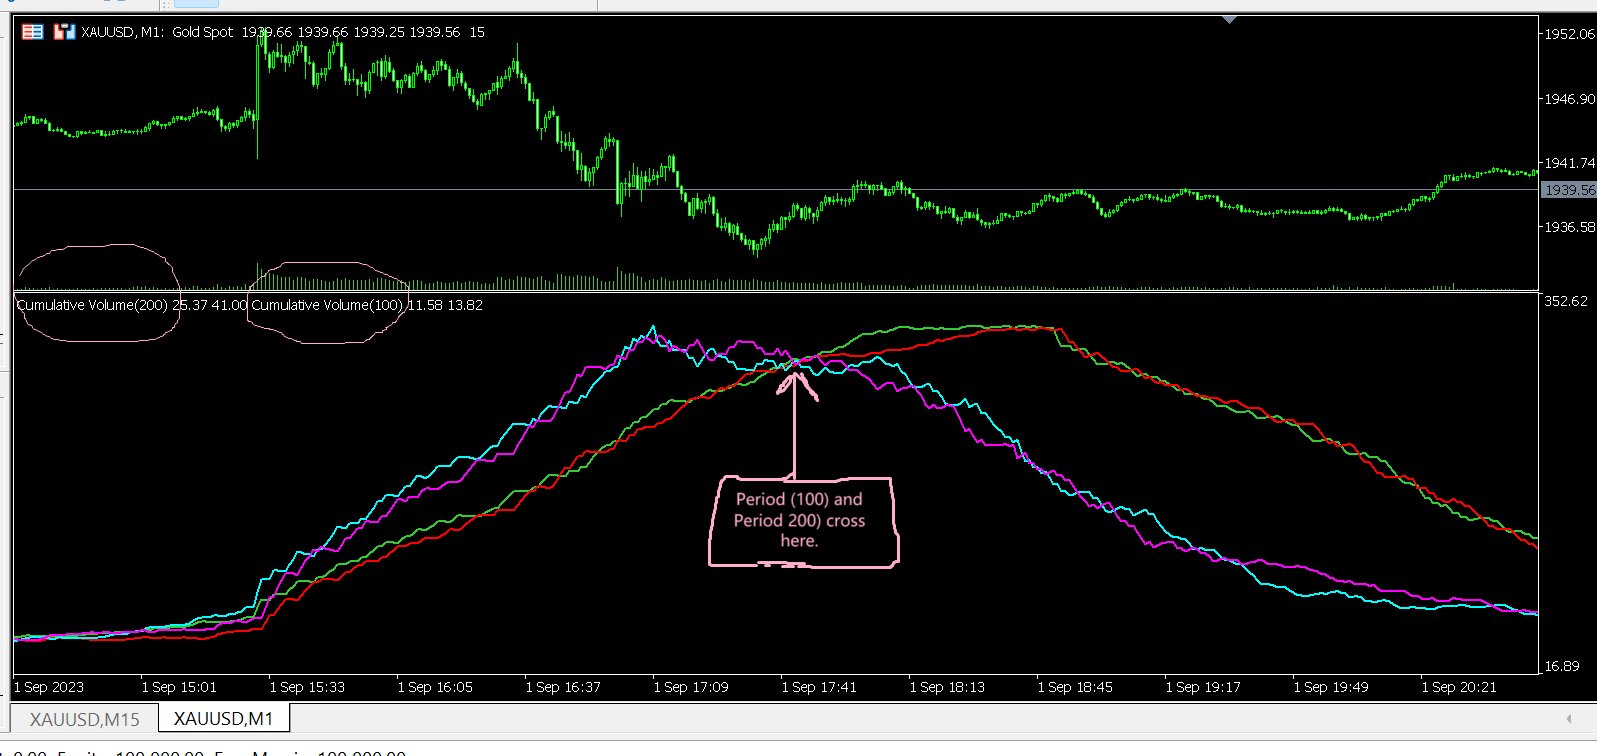Viewport: 1597px width, 756px height.
Task: Click the 1 Sep 17:09 time label
Action: click(691, 687)
